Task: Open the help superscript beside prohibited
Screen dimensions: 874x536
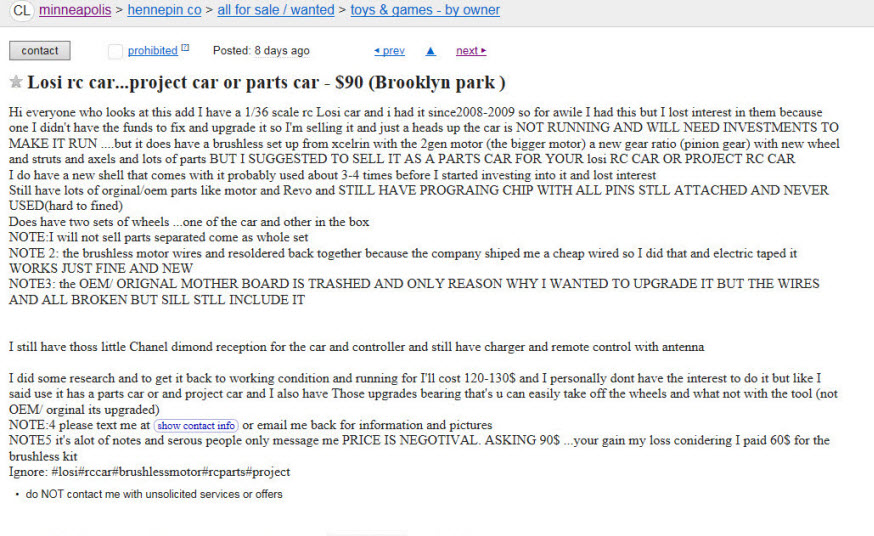Action: 186,48
